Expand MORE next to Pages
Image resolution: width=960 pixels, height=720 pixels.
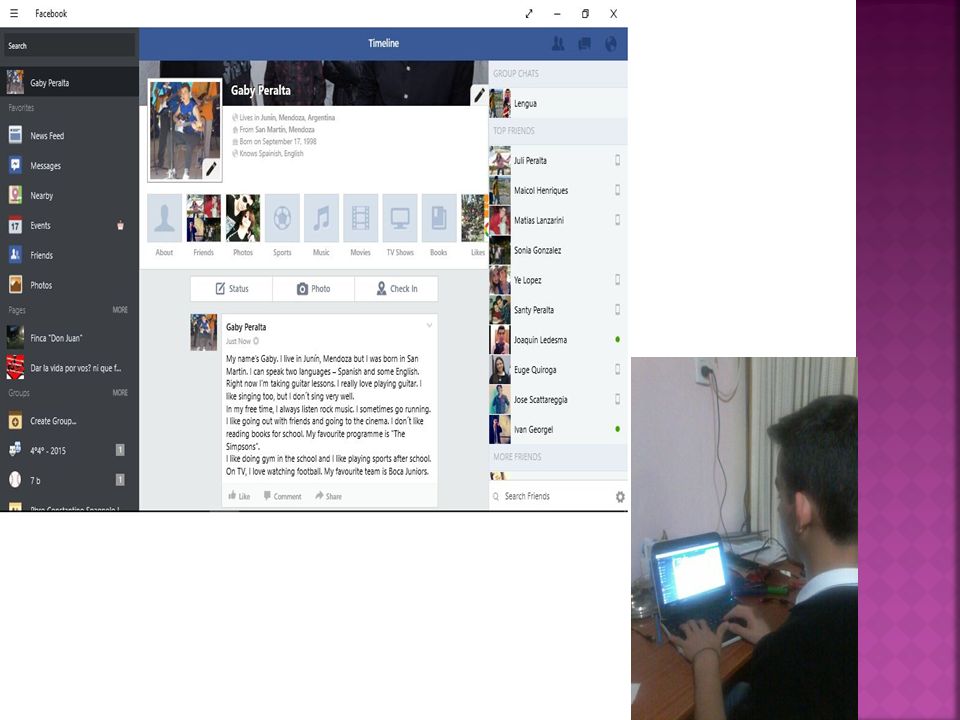click(120, 310)
